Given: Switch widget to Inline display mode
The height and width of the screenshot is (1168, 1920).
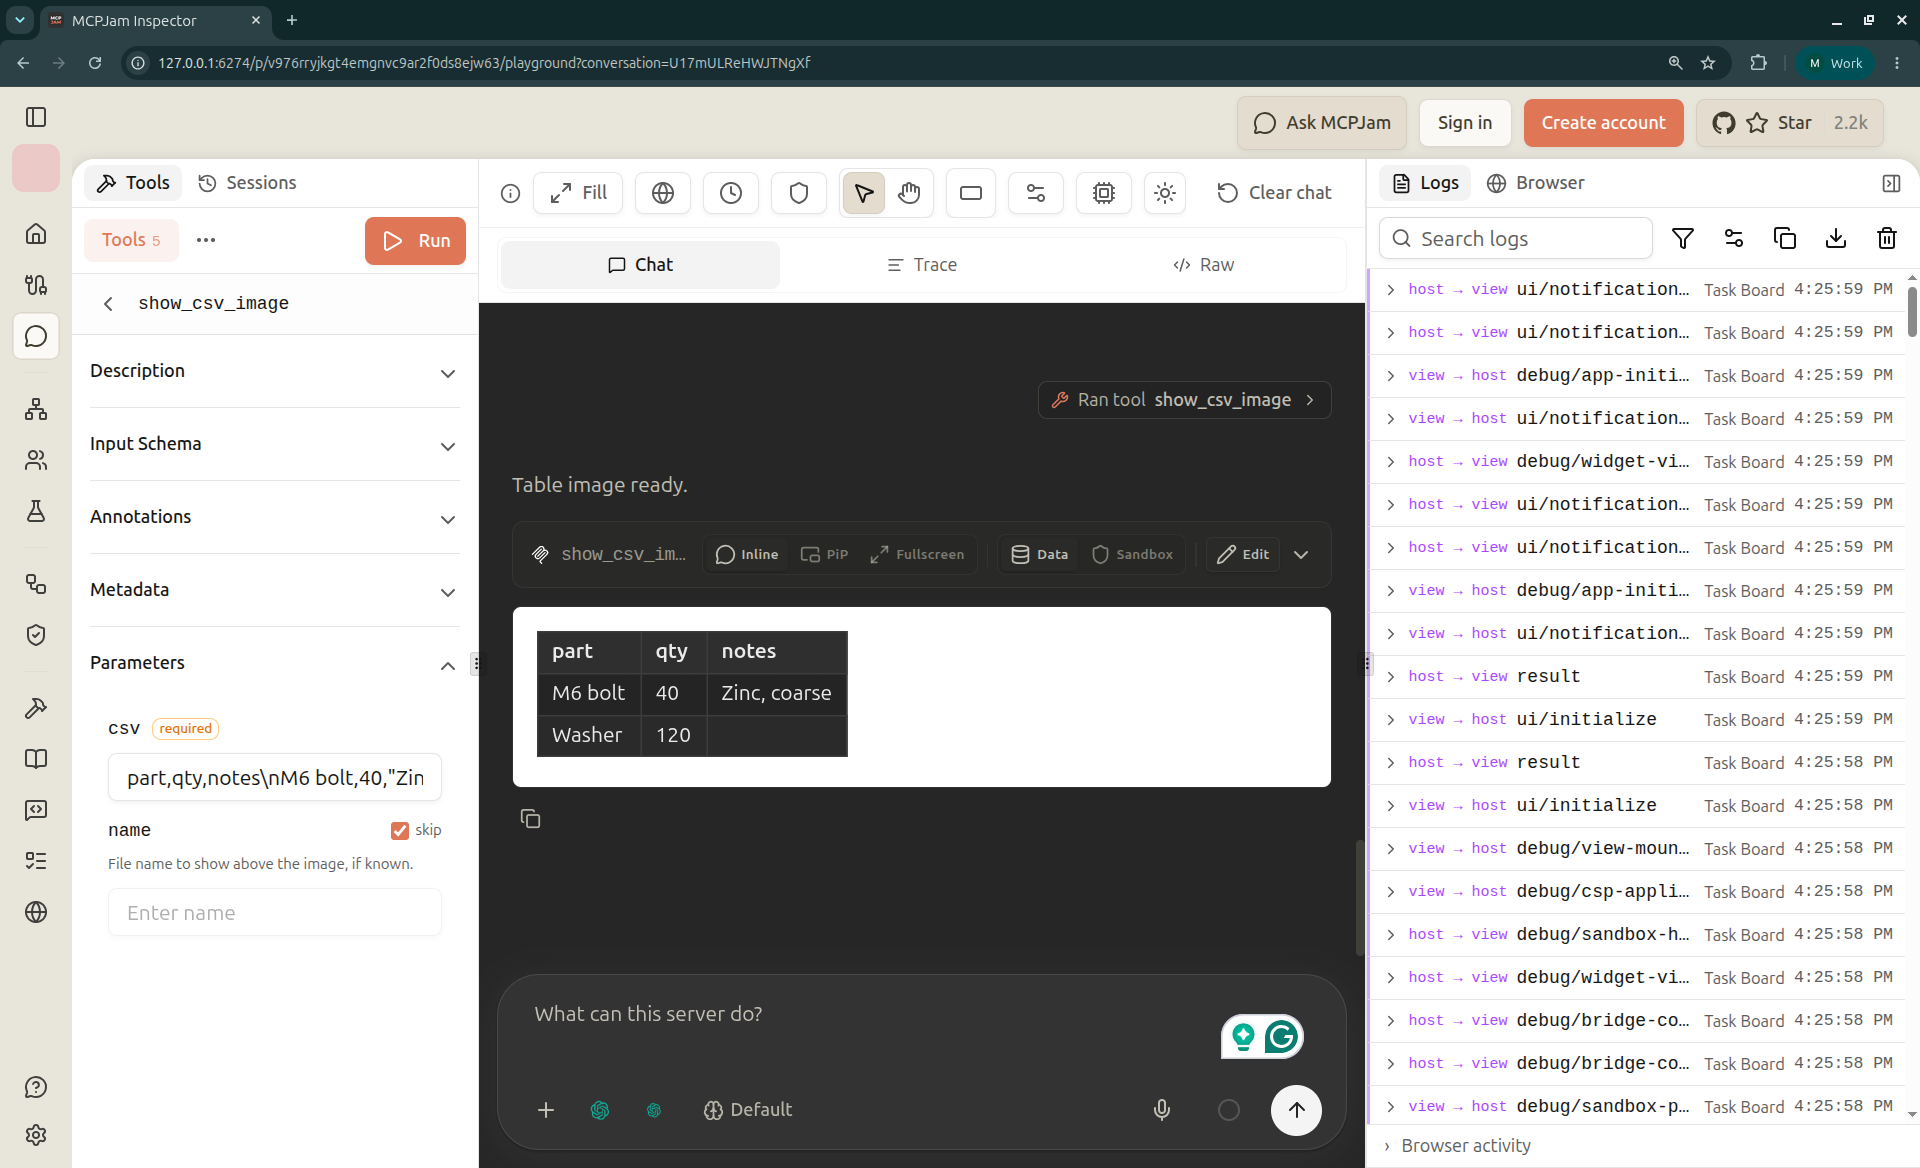Looking at the screenshot, I should coord(747,554).
